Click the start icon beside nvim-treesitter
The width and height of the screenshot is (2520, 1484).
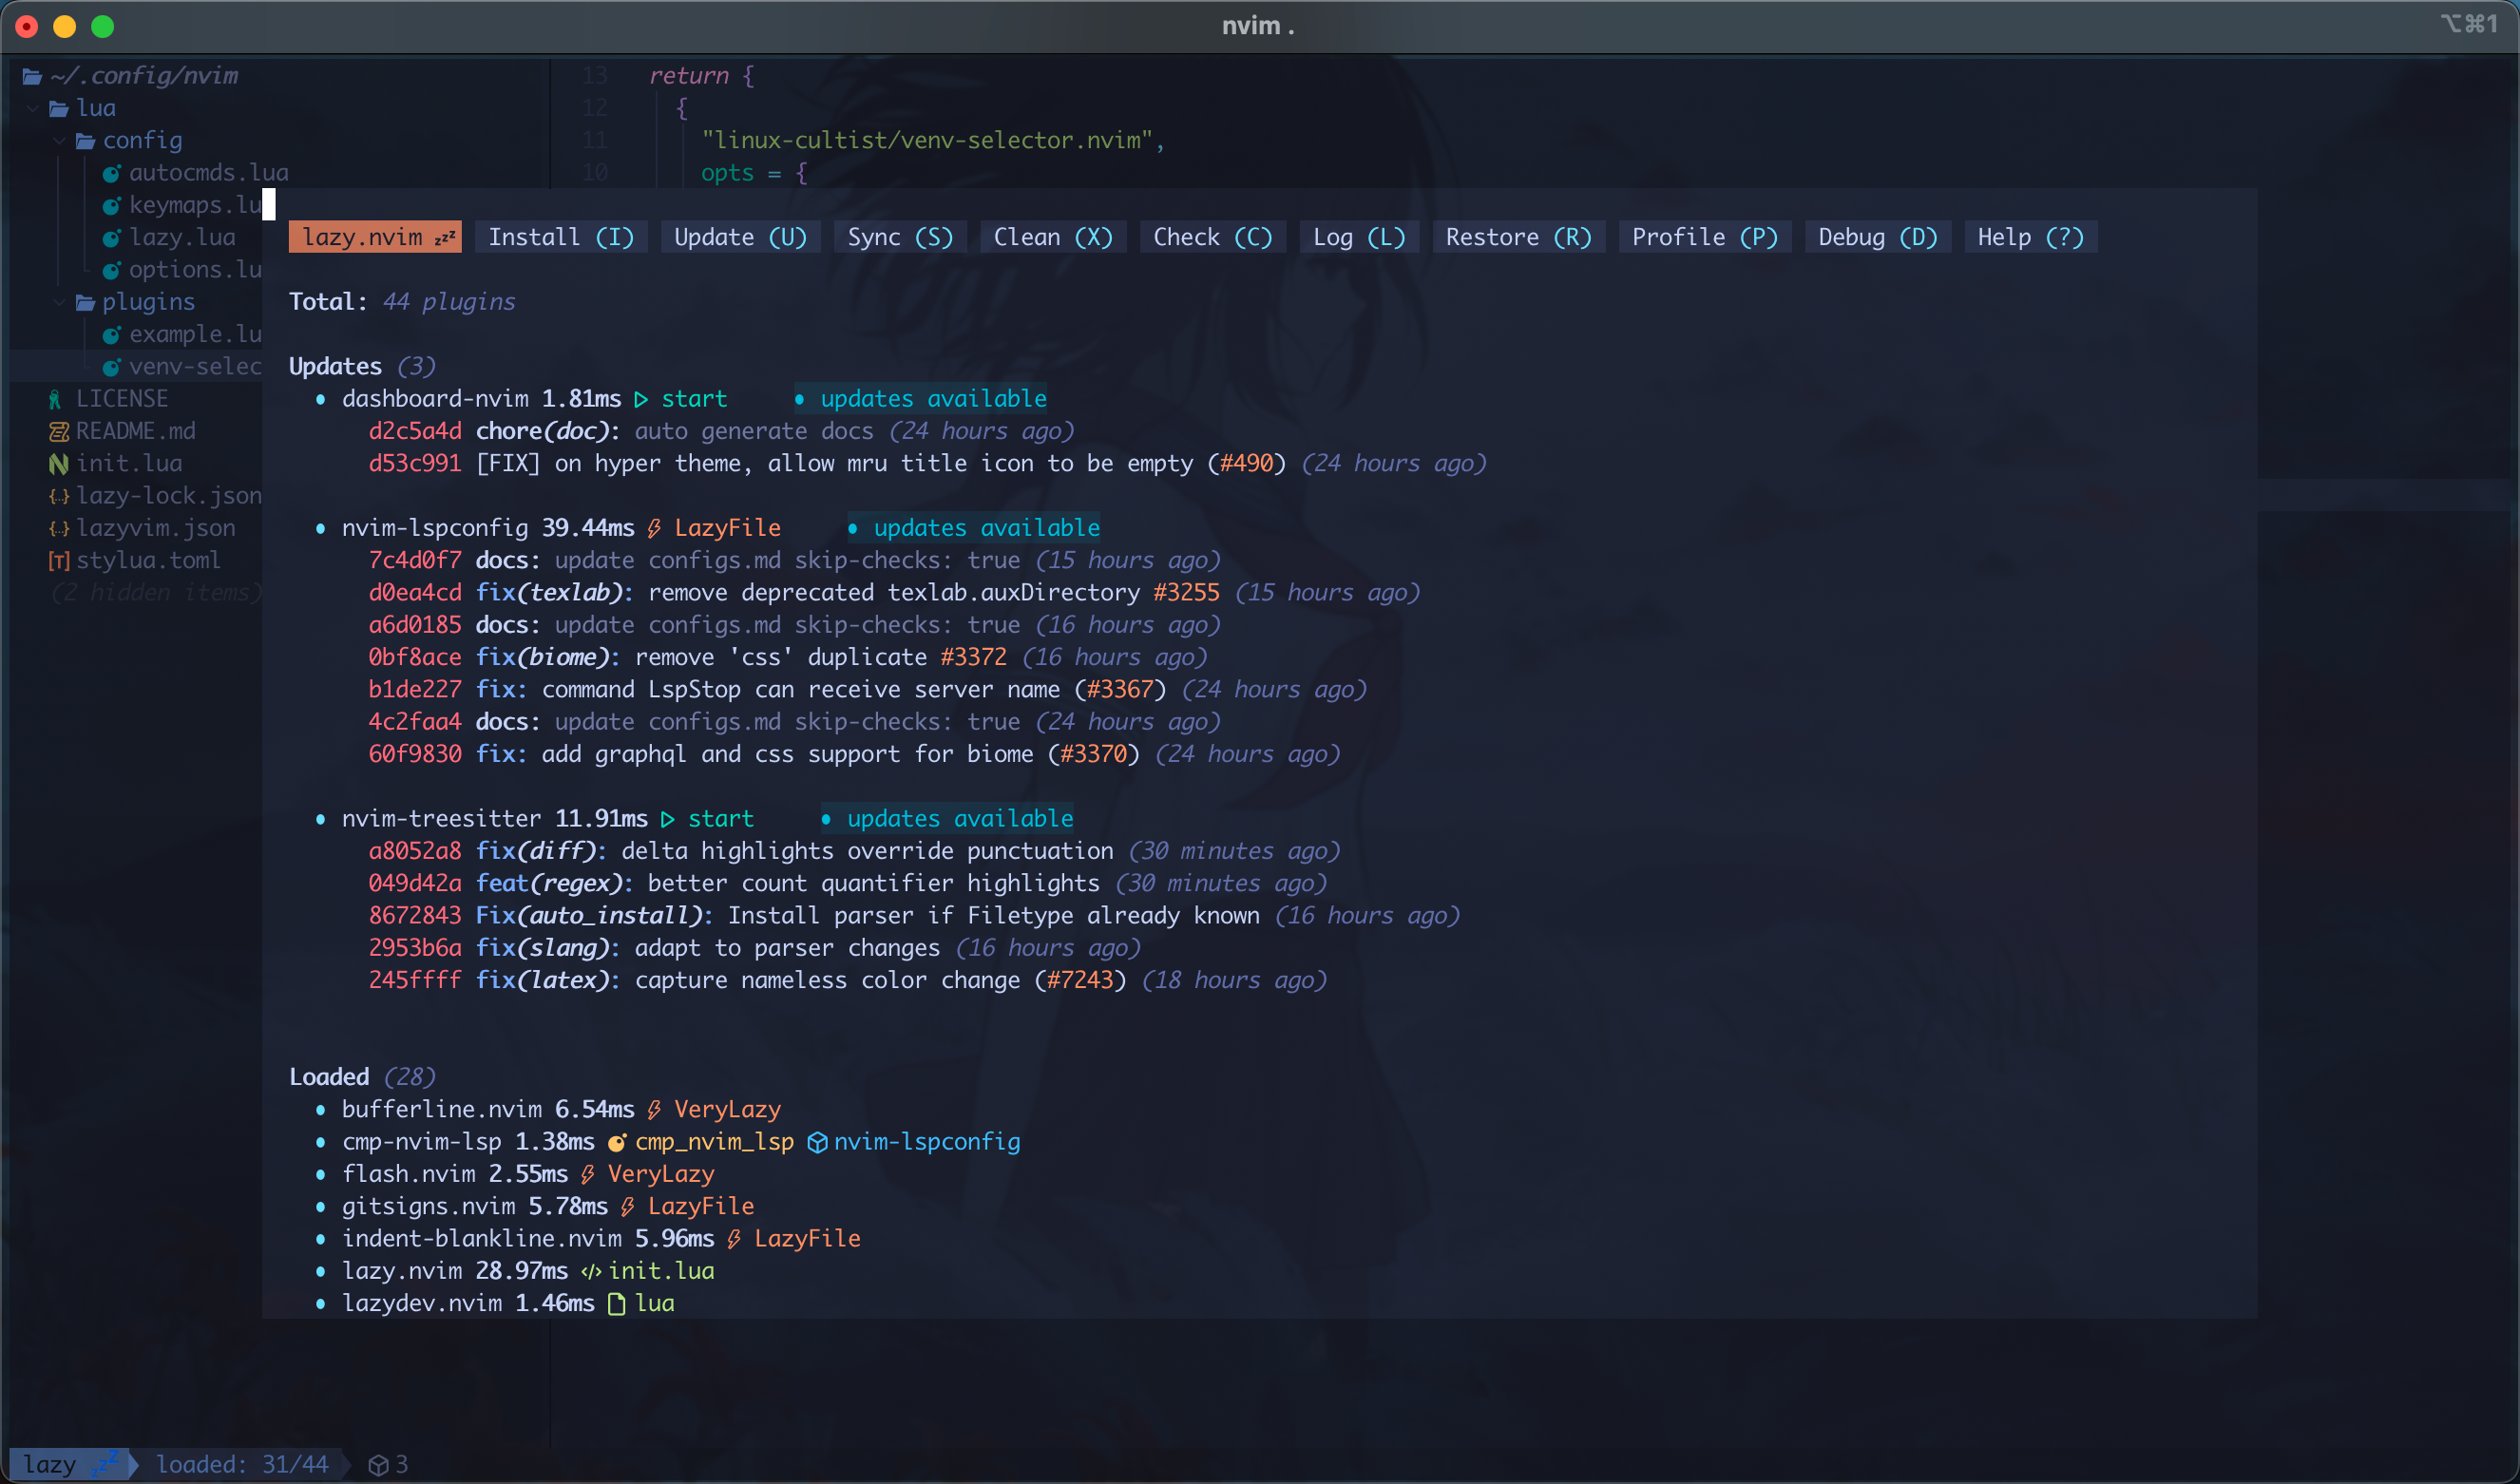click(668, 819)
